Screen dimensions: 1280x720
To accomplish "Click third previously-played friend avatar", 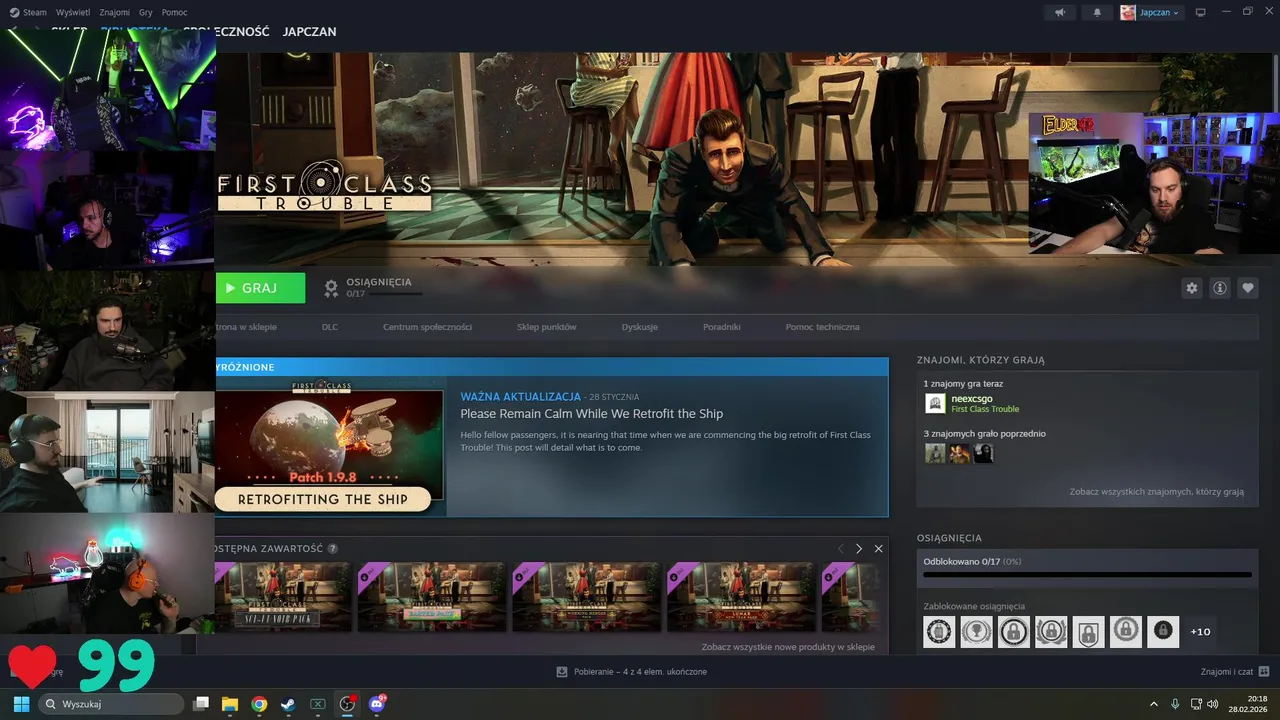I will 983,453.
